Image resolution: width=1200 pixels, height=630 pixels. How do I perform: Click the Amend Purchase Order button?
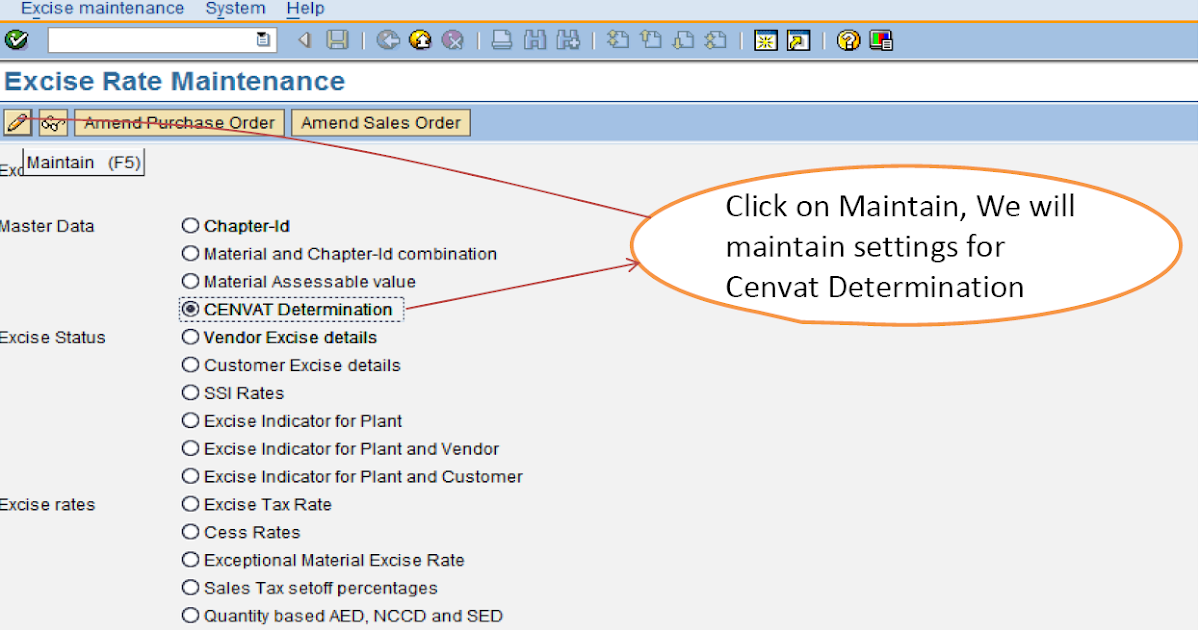pos(179,122)
